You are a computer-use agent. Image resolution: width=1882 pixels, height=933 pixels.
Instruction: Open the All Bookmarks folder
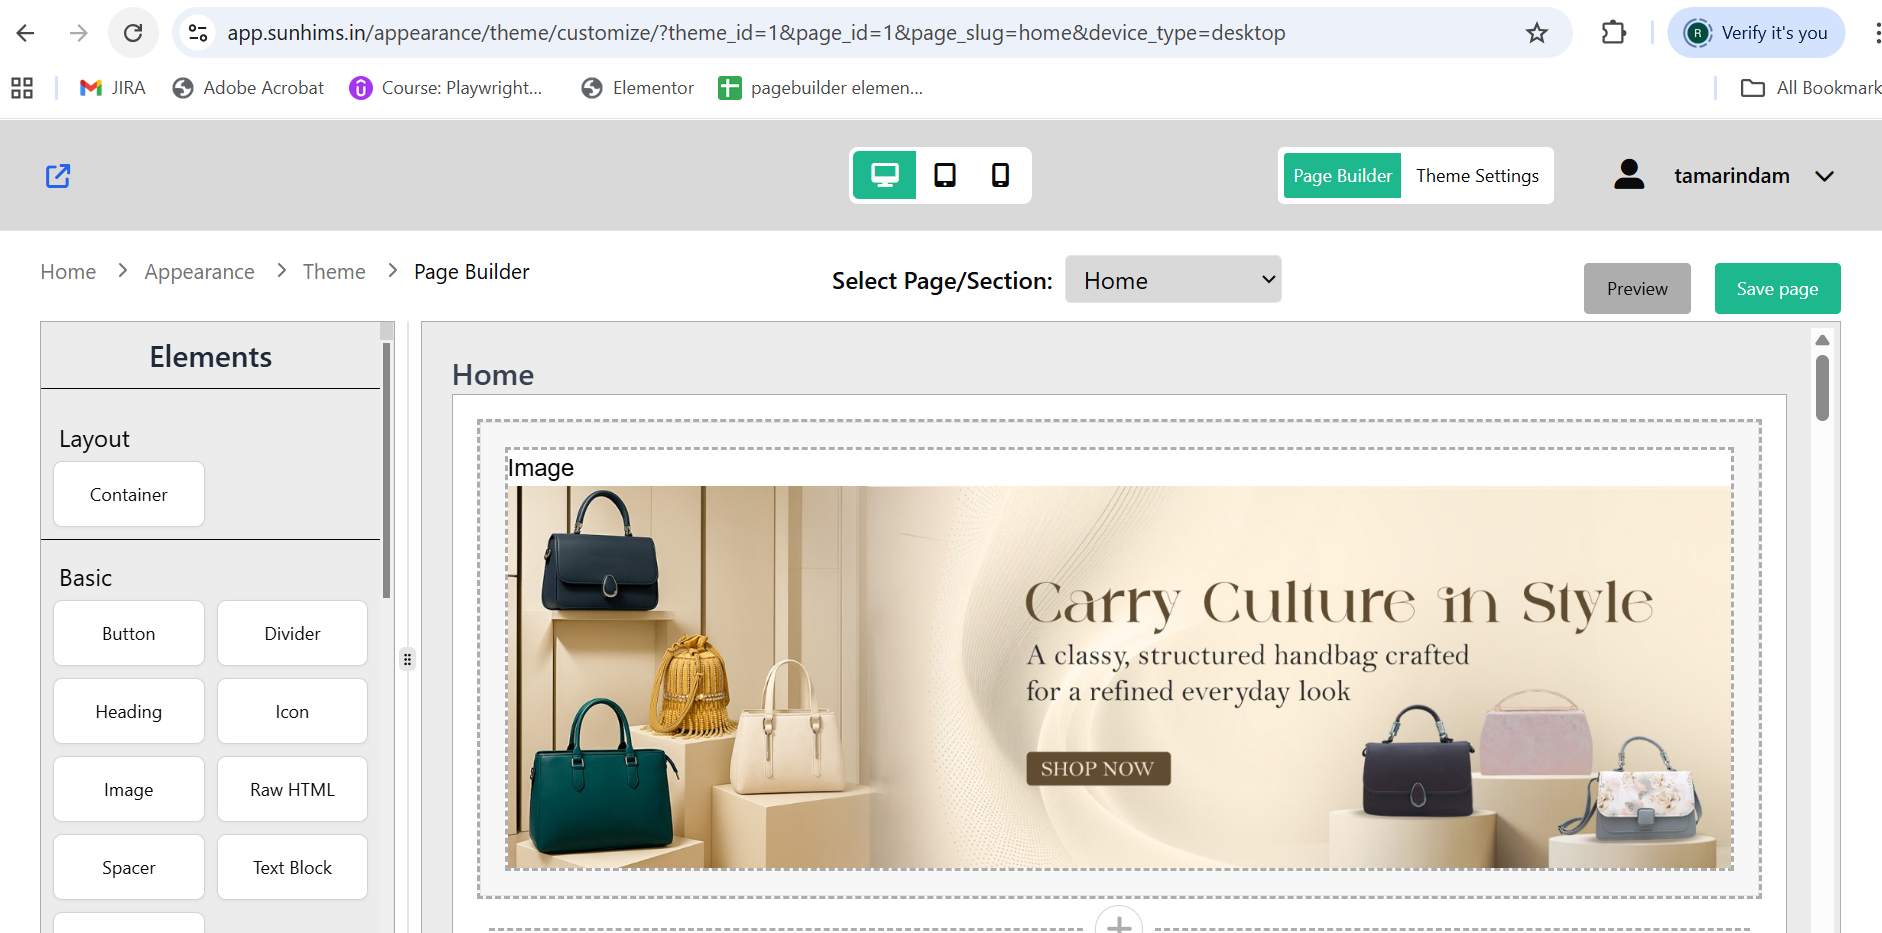[x=1811, y=88]
